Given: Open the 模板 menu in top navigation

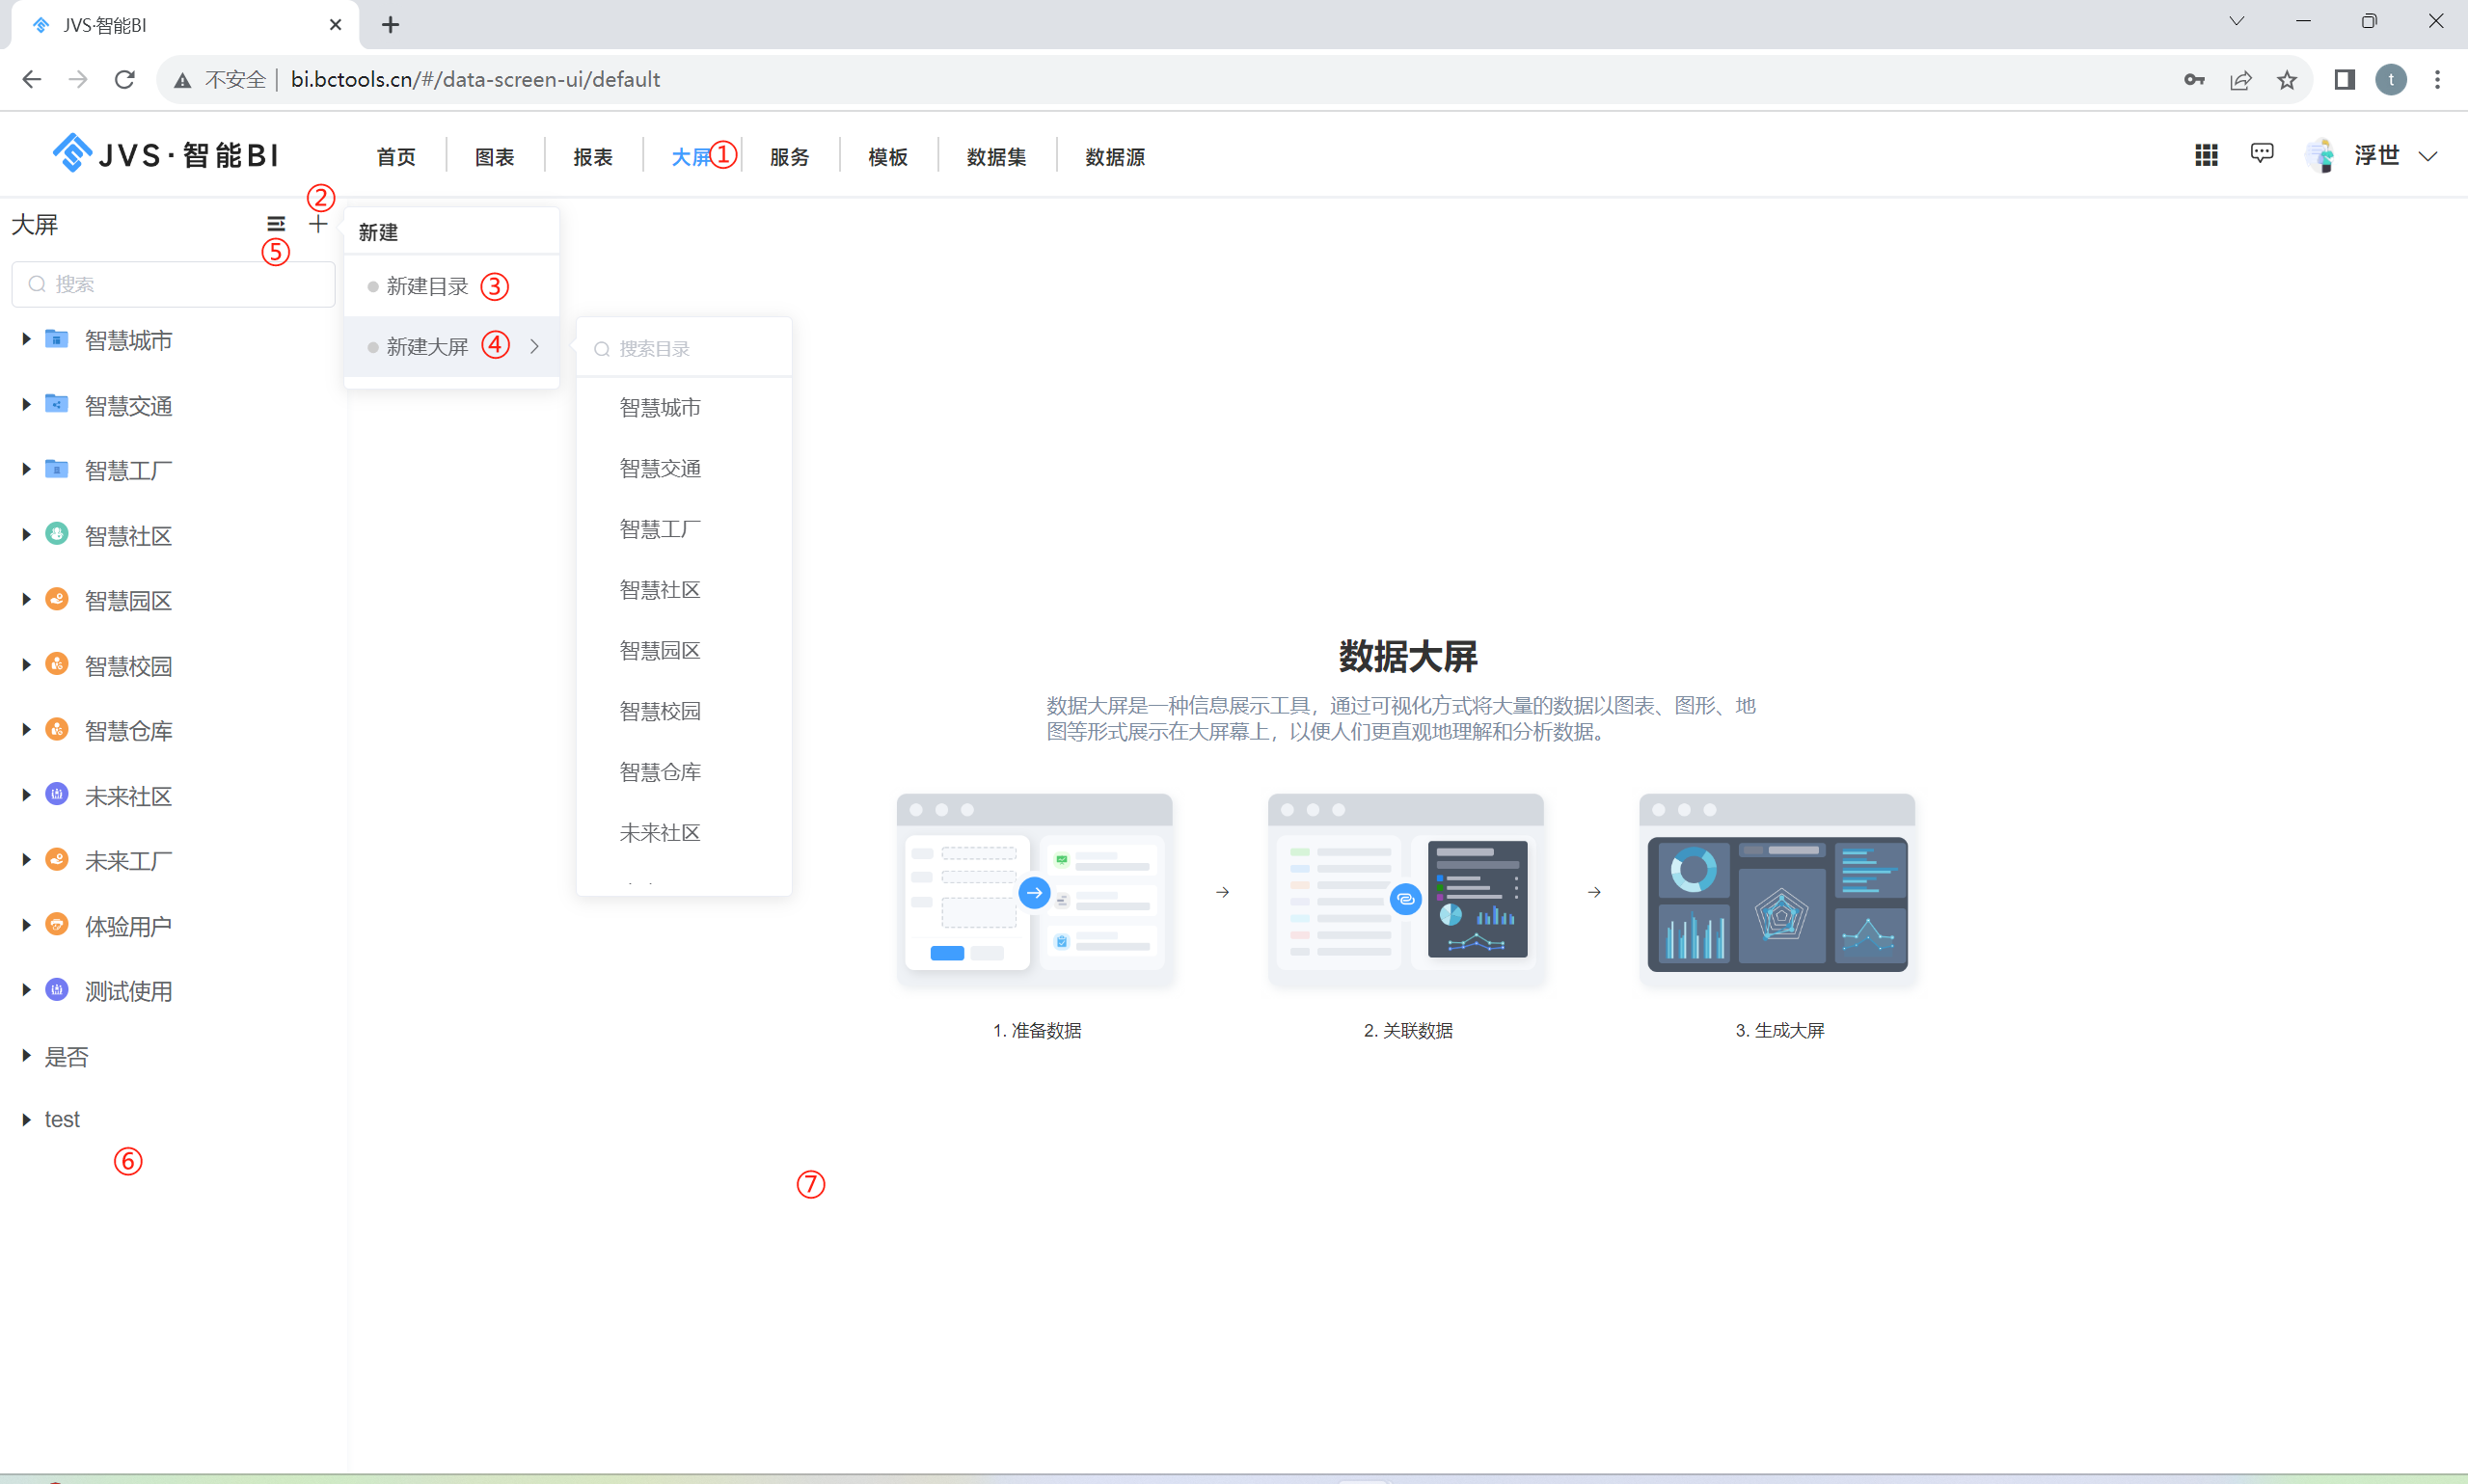Looking at the screenshot, I should pos(886,156).
